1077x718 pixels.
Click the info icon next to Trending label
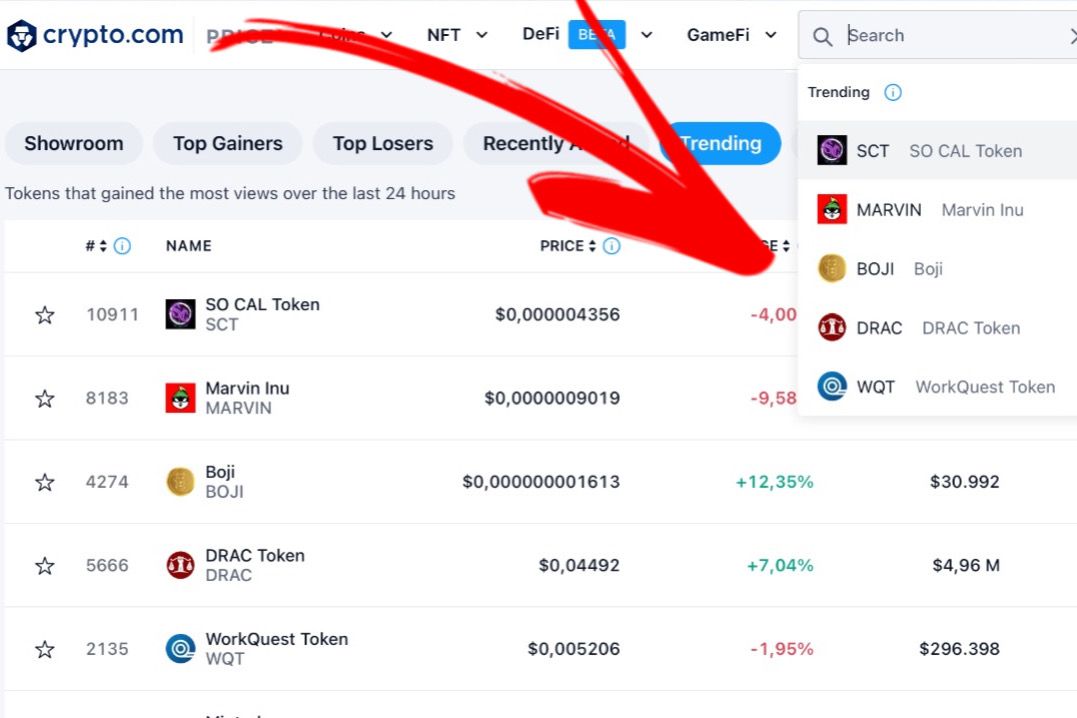pos(892,92)
